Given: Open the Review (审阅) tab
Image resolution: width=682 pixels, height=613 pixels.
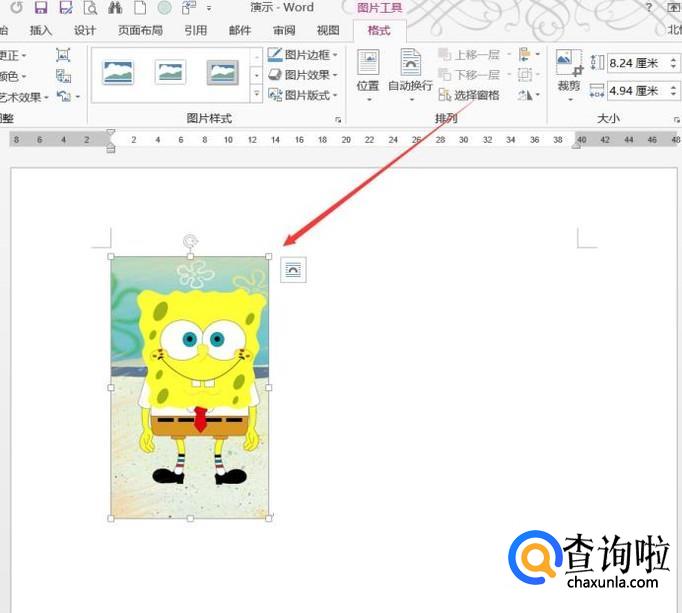Looking at the screenshot, I should tap(284, 31).
